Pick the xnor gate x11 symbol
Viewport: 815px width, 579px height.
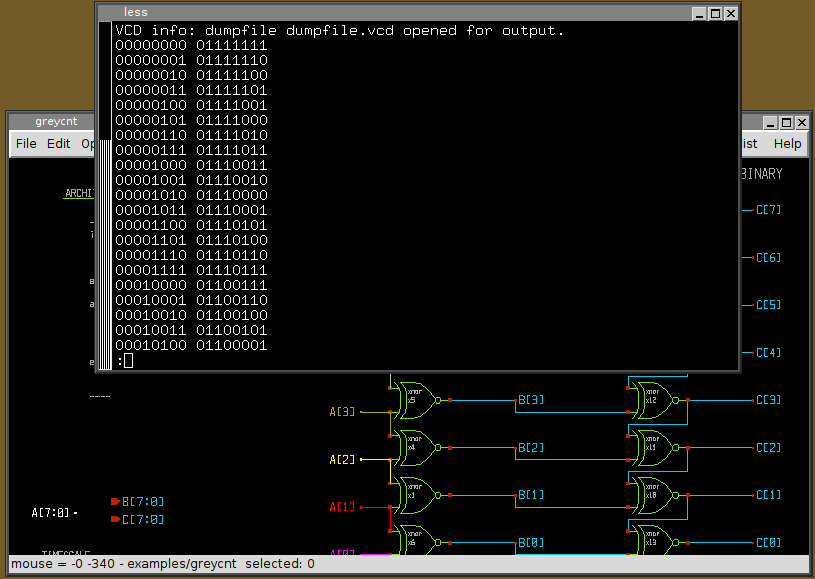tap(655, 448)
